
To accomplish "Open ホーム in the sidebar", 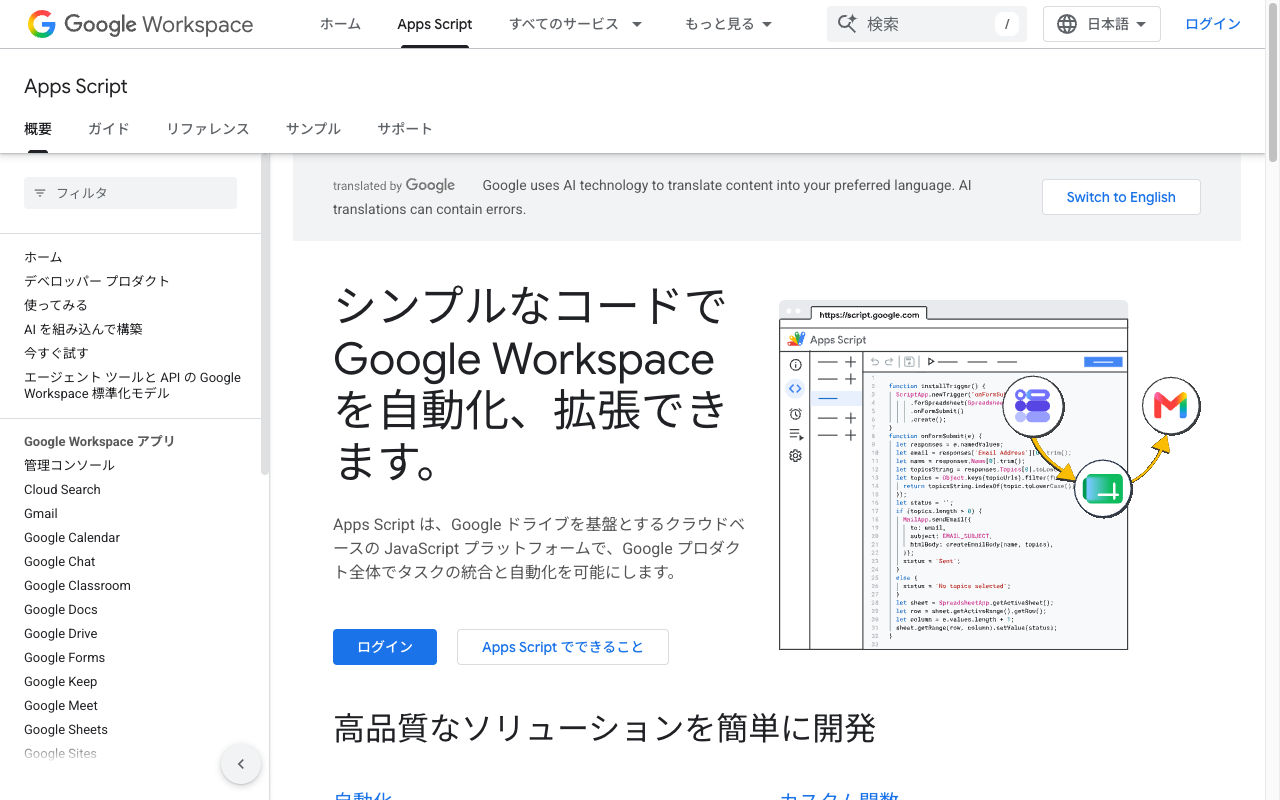I will (x=43, y=257).
